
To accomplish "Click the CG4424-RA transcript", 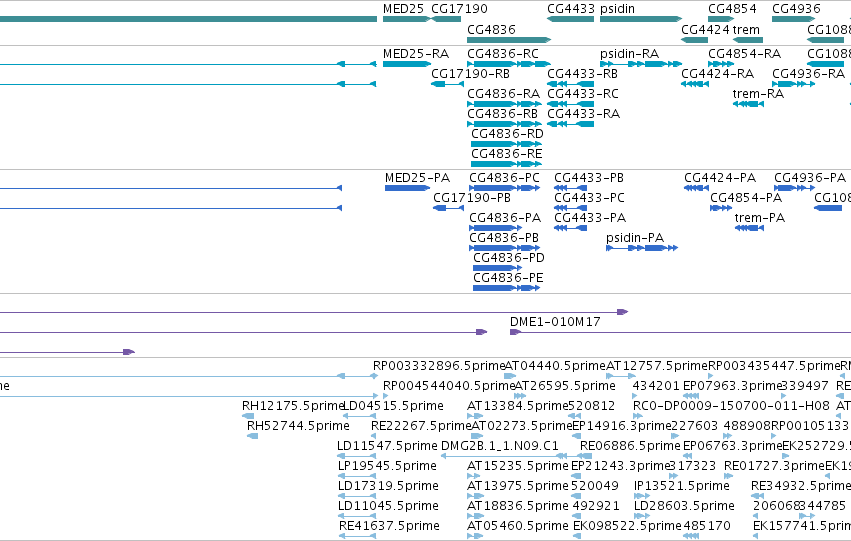I will pos(695,84).
